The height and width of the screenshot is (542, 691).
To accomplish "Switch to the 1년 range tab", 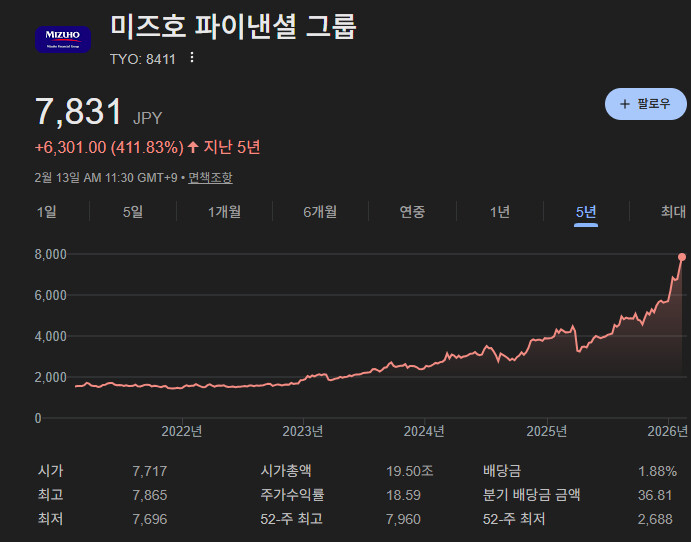I will 500,212.
